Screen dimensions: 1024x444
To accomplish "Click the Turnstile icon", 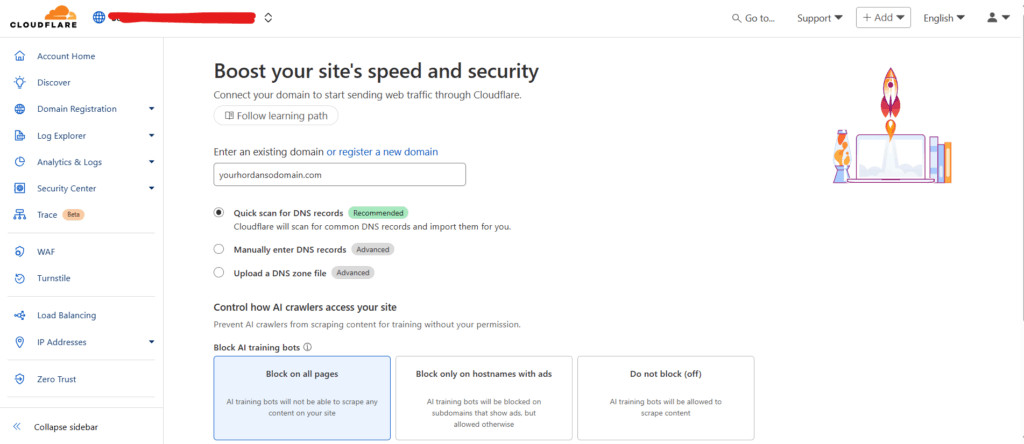I will point(20,278).
